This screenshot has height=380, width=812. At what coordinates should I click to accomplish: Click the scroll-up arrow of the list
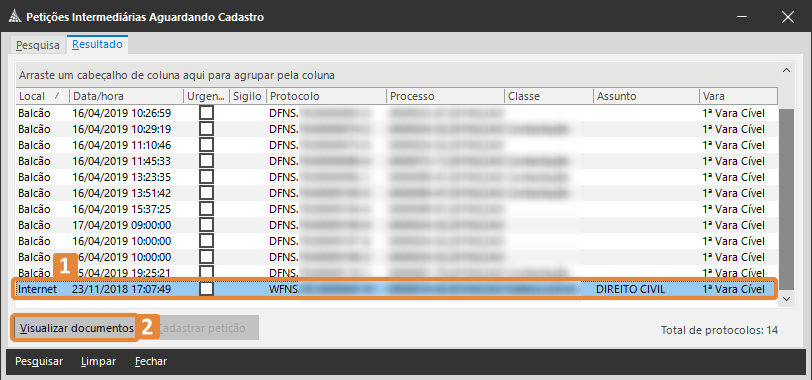coord(786,70)
